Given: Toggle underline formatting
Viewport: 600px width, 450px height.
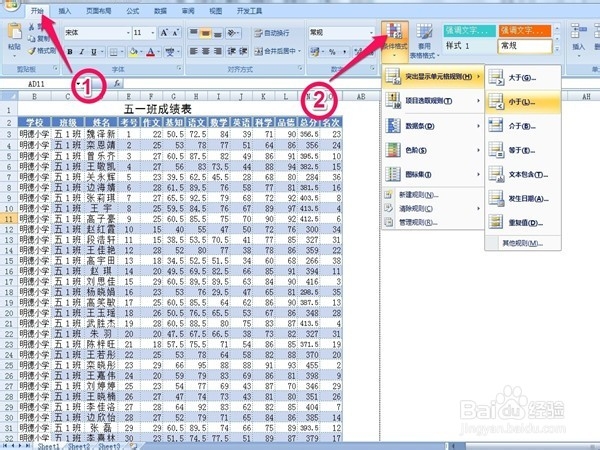Looking at the screenshot, I should point(94,52).
